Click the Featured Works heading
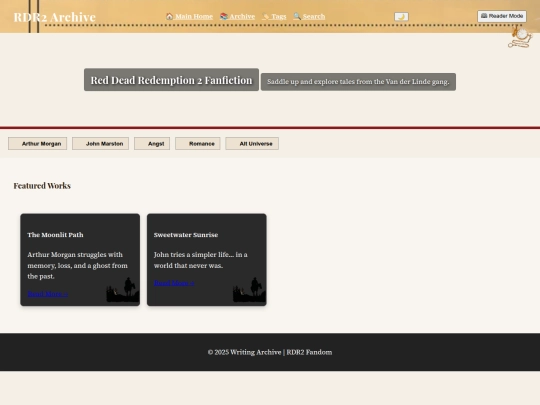The height and width of the screenshot is (405, 540). (42, 186)
